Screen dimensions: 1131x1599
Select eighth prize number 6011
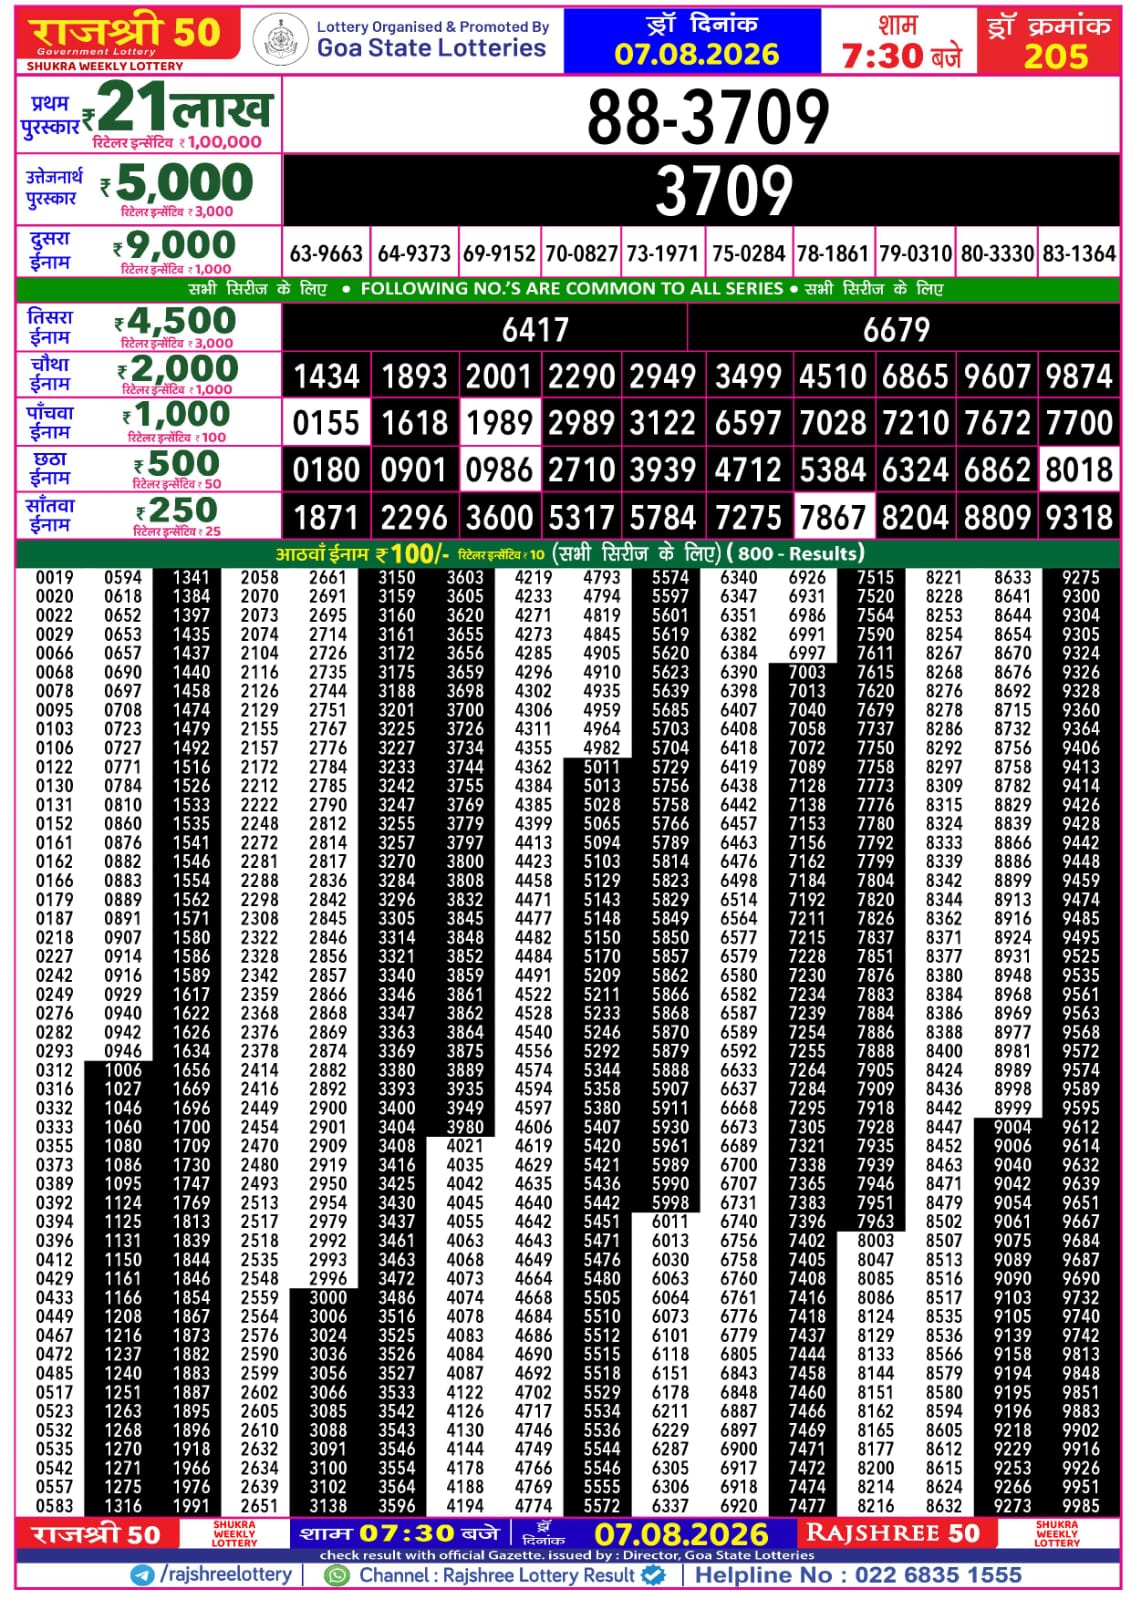pyautogui.click(x=670, y=1221)
